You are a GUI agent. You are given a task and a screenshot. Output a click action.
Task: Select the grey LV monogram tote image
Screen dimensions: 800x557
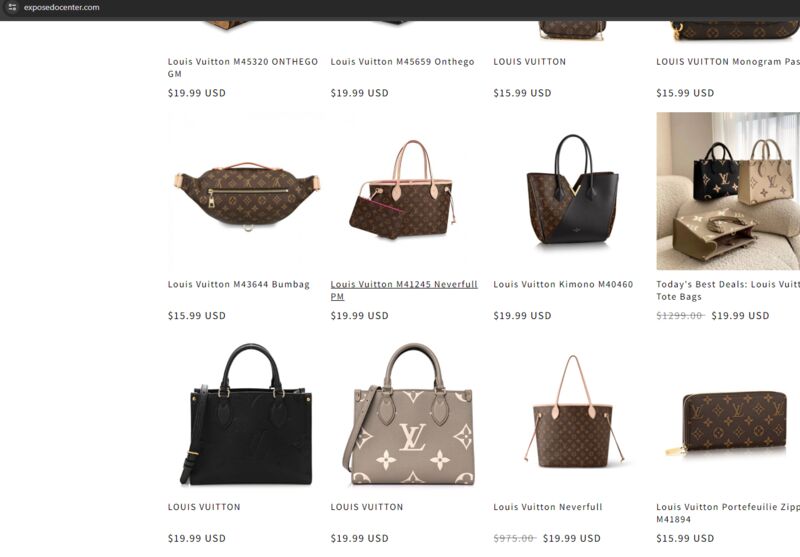409,414
